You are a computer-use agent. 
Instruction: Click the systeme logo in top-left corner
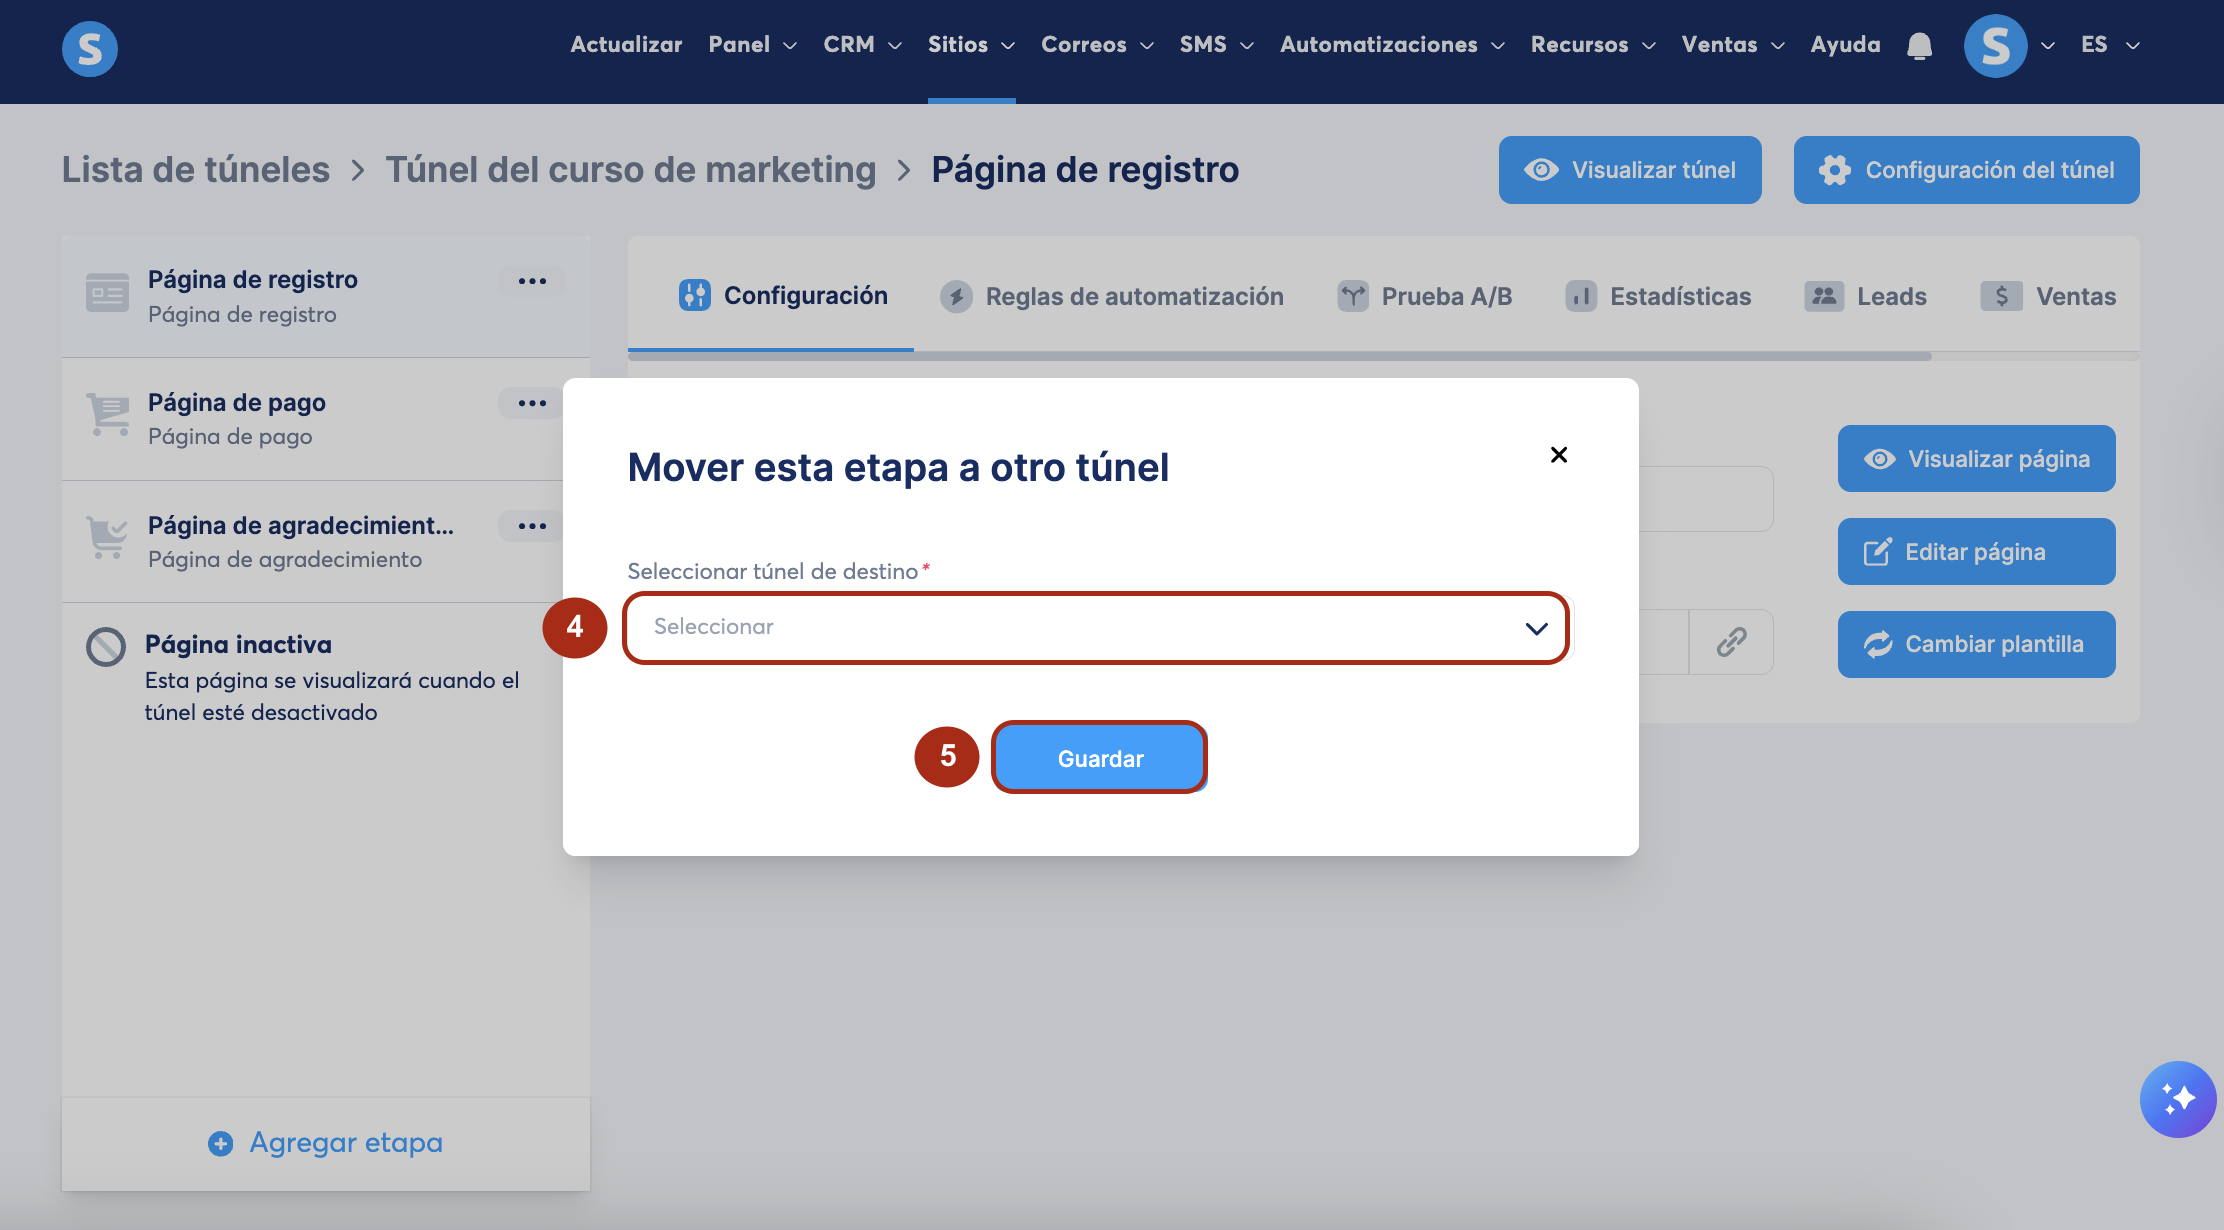90,48
